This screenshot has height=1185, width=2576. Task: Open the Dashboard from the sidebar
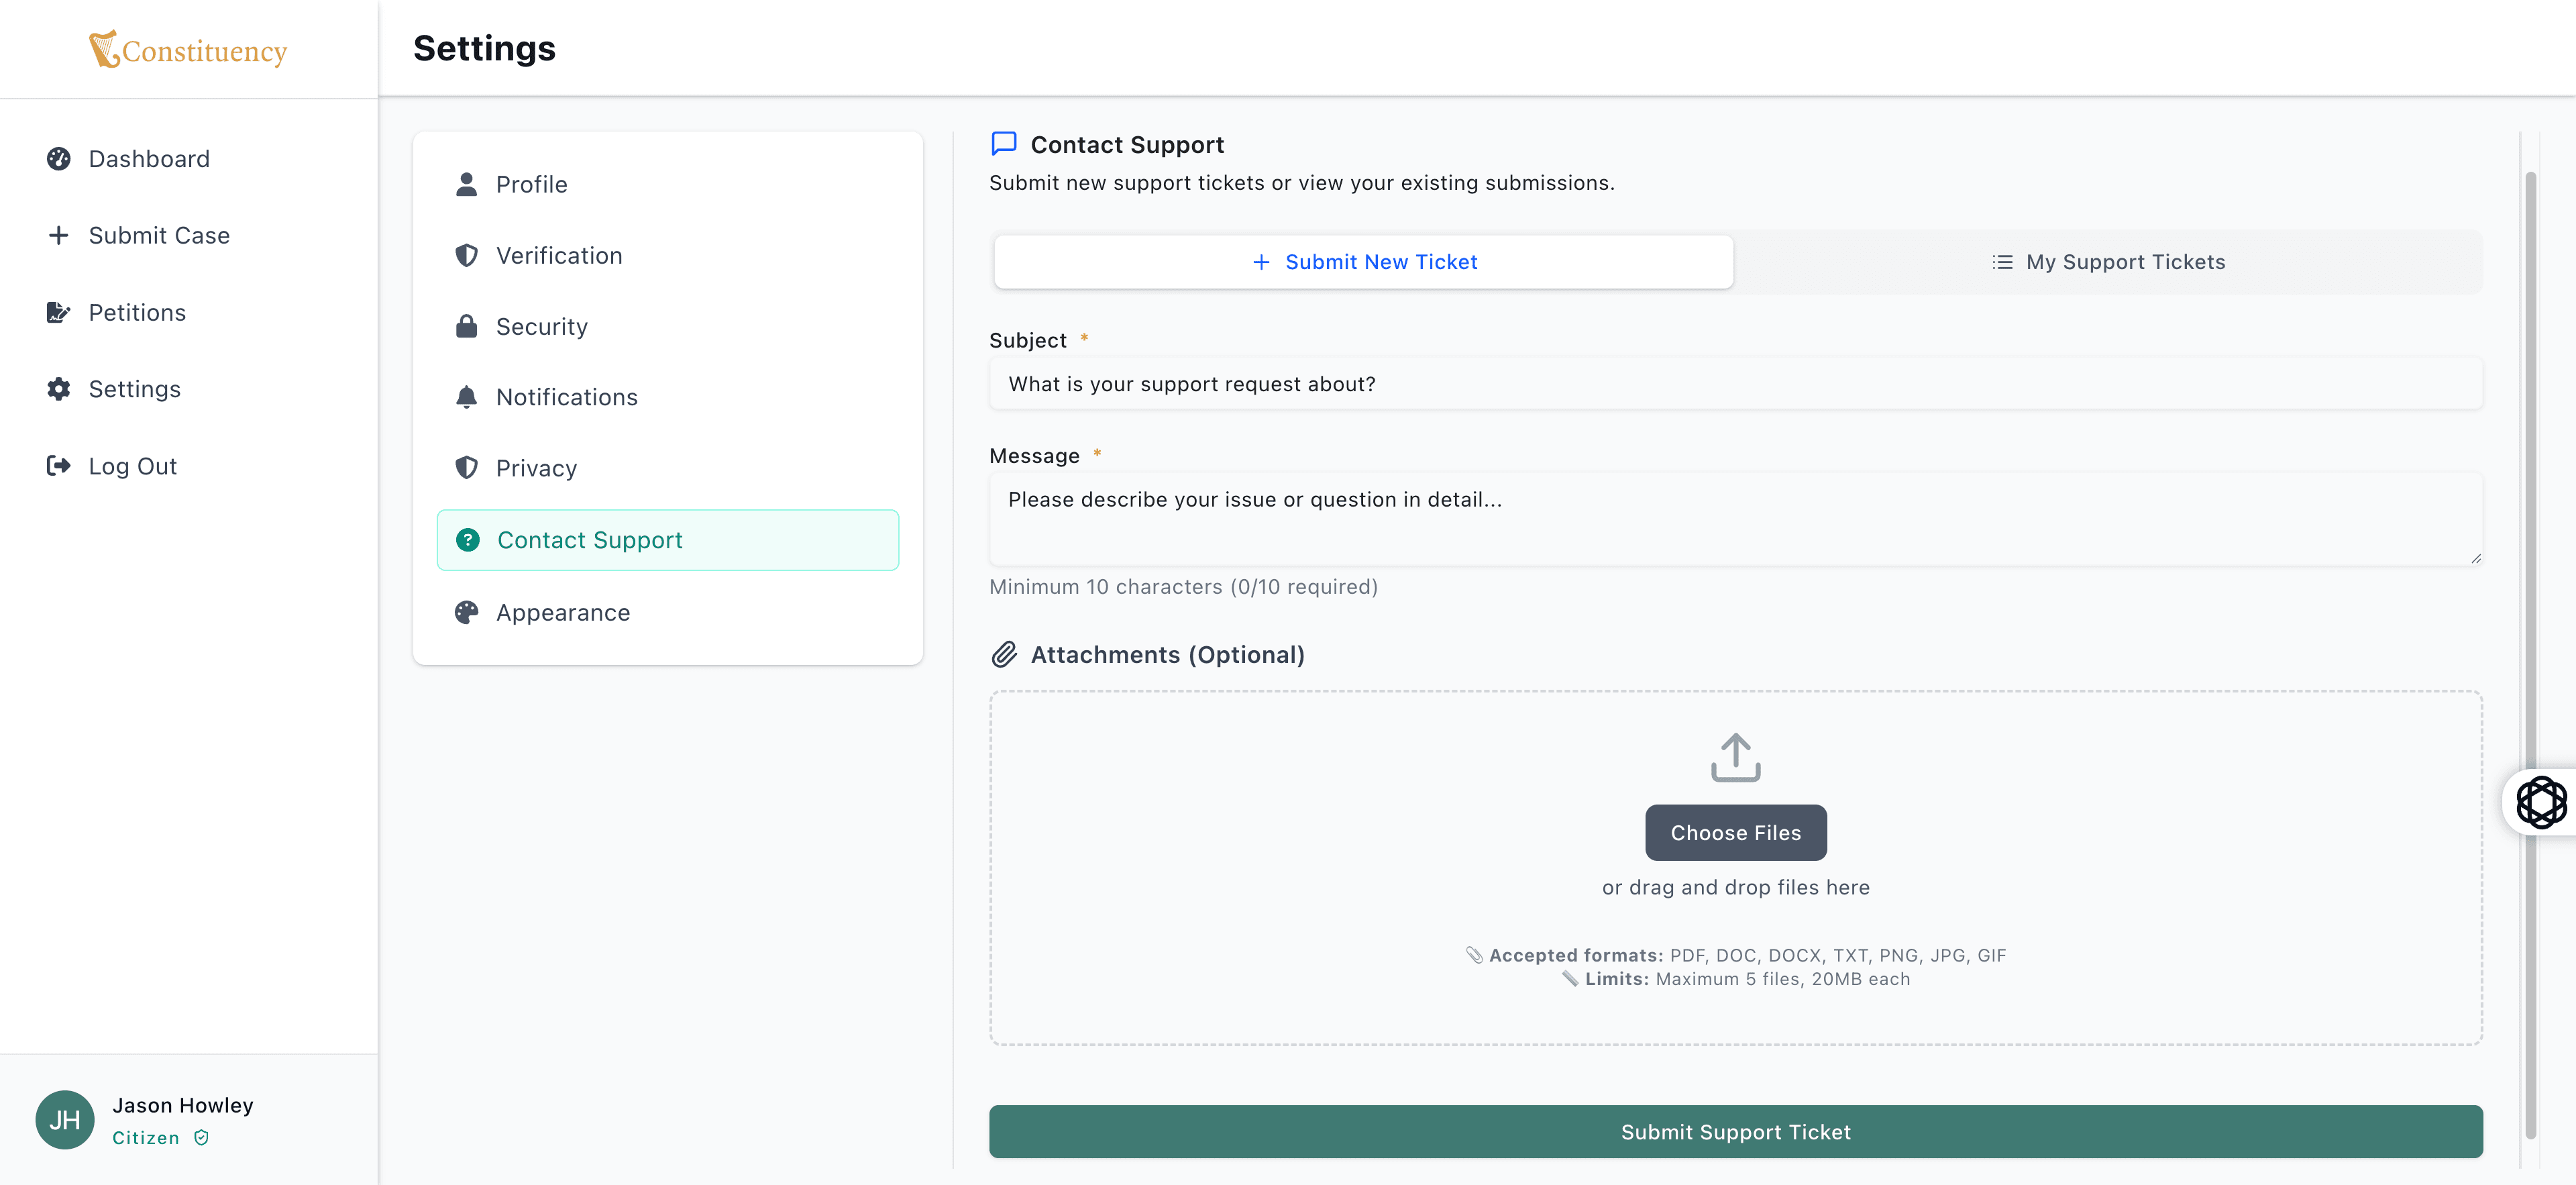tap(58, 158)
